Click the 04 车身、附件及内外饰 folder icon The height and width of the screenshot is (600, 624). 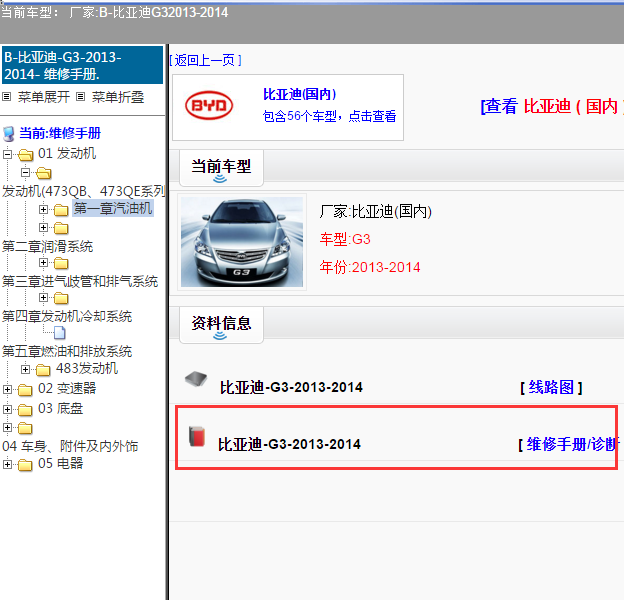tap(25, 428)
